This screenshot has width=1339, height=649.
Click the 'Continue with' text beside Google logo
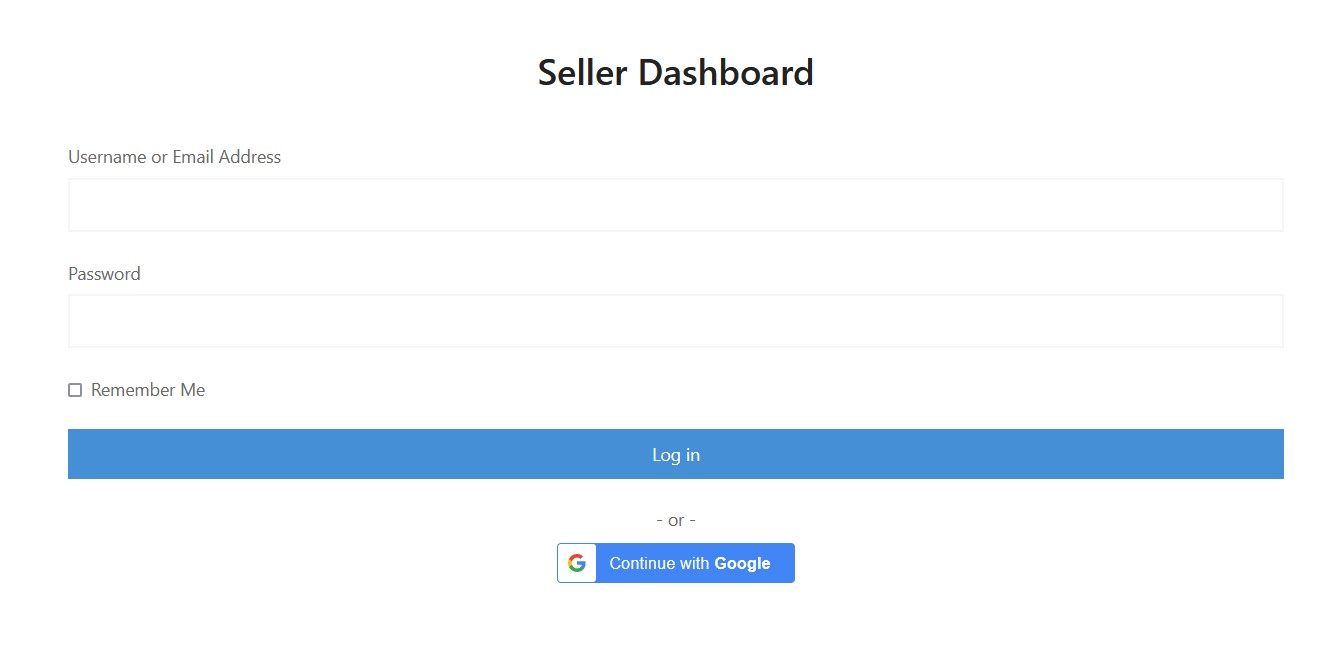659,563
